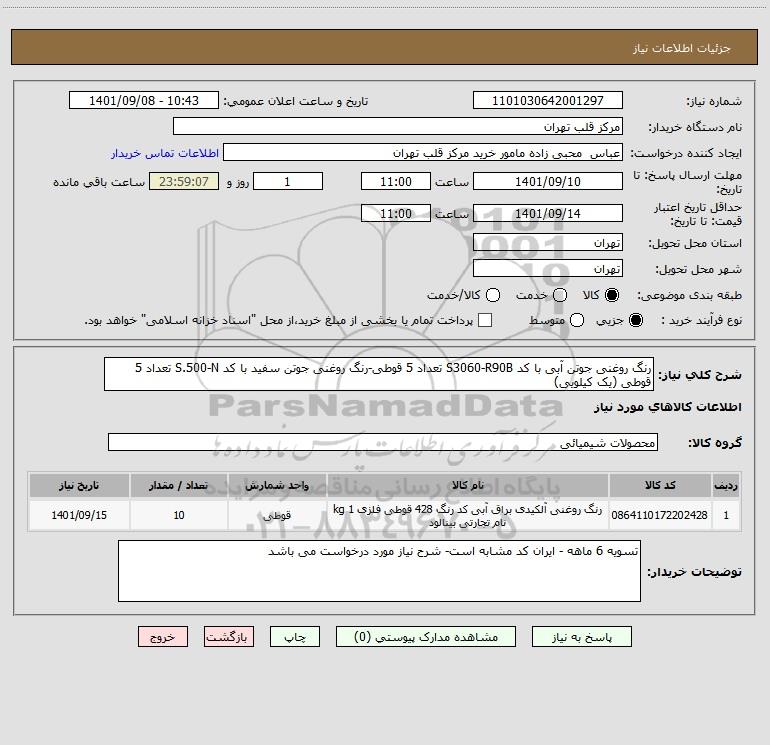Click the quantity cell showing 10
This screenshot has width=770, height=745.
[x=179, y=515]
